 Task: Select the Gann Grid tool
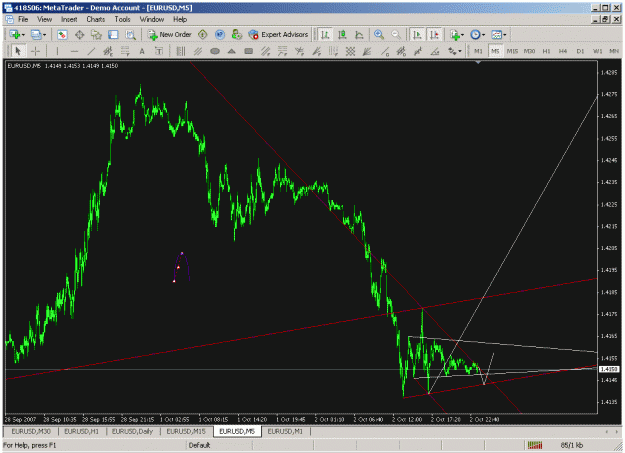[350, 51]
